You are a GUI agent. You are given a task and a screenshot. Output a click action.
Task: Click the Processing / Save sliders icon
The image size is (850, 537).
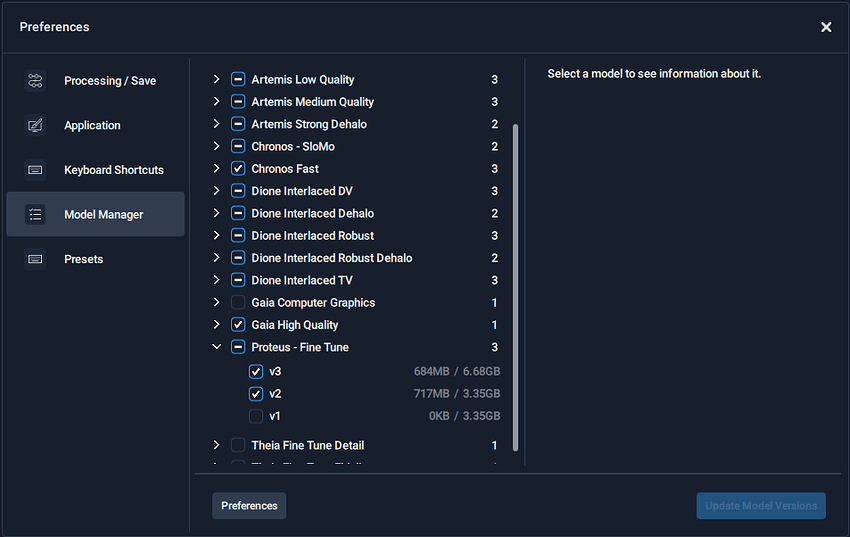[x=35, y=81]
